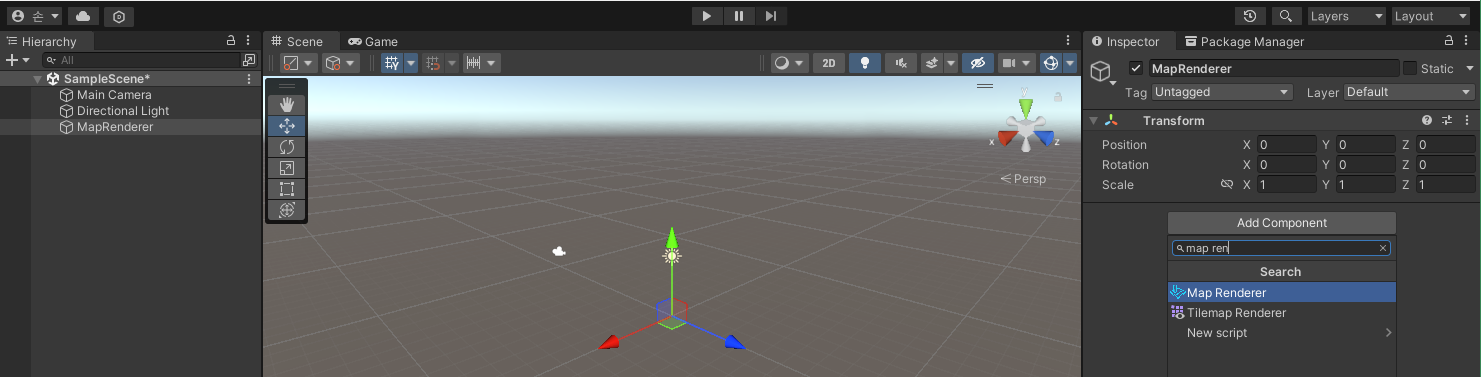Select the Scale tool
The width and height of the screenshot is (1481, 377).
point(287,168)
